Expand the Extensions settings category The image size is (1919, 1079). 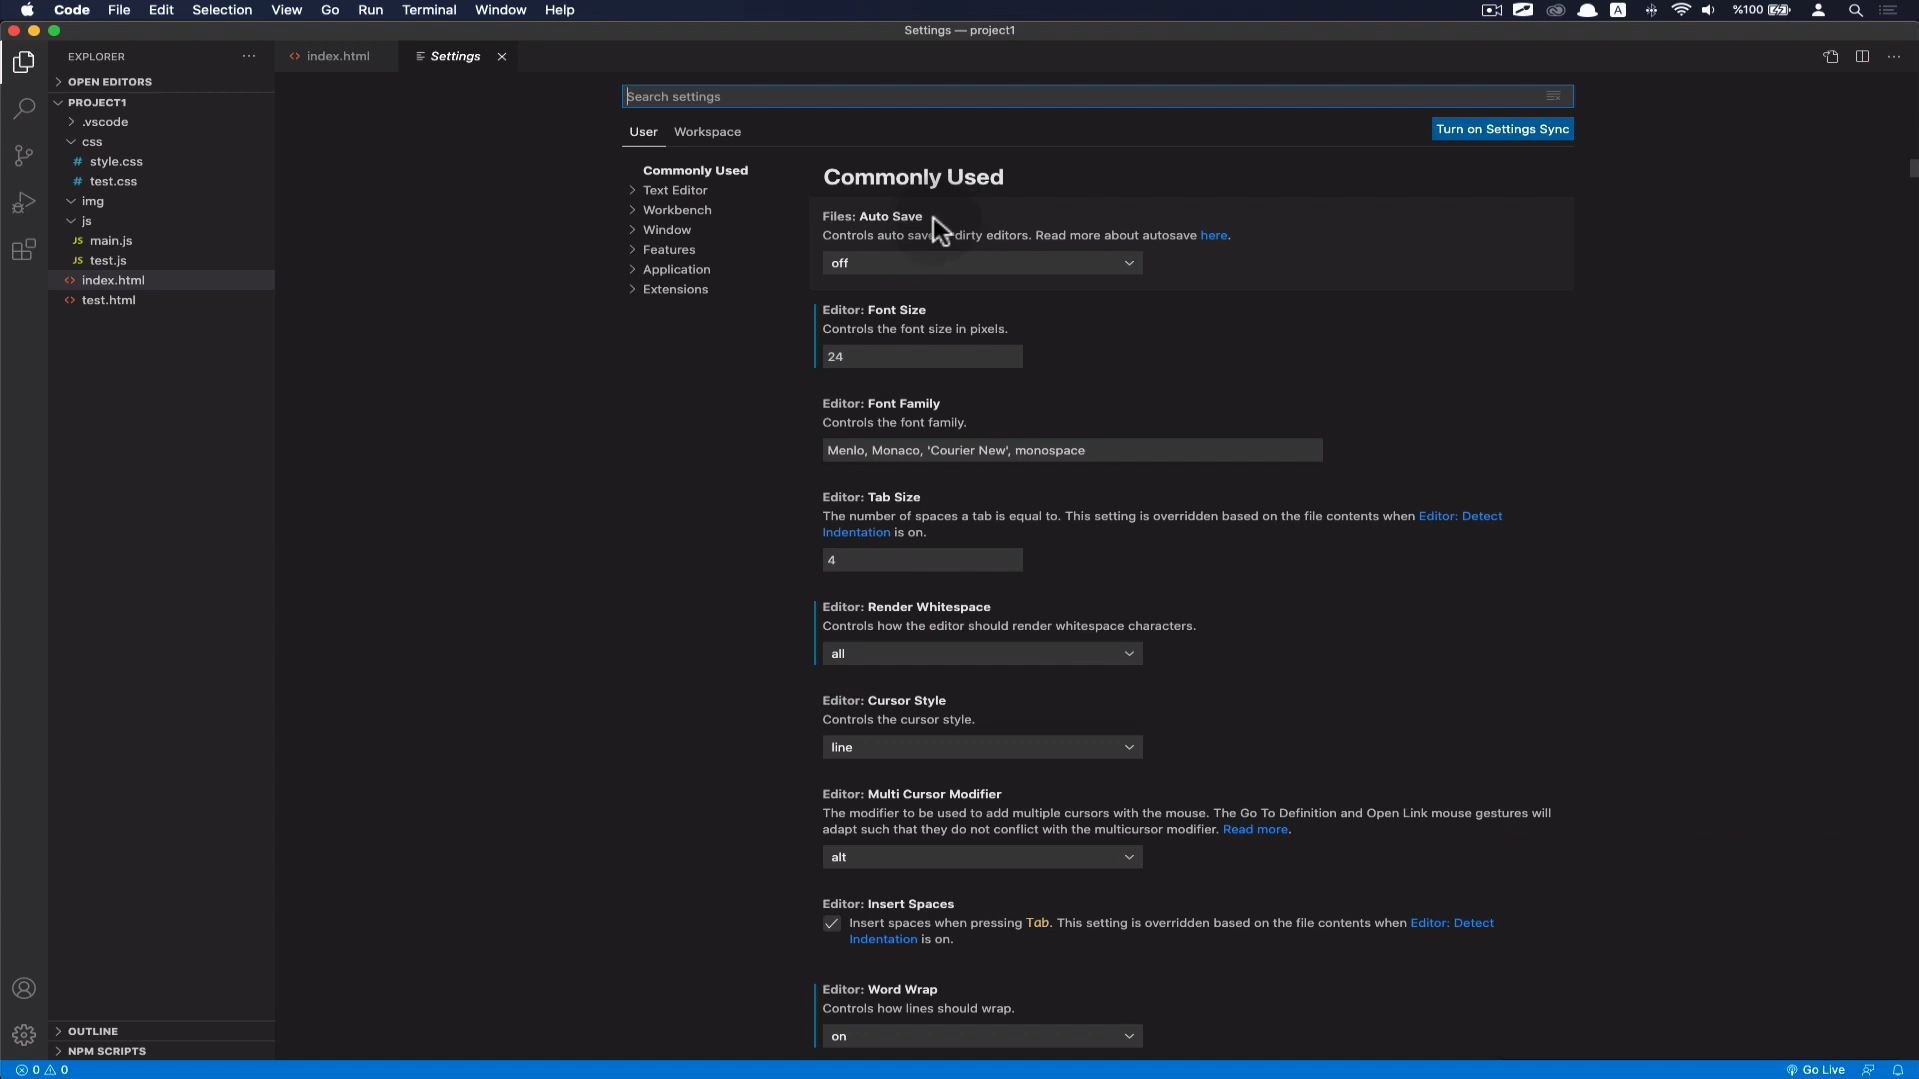click(x=675, y=290)
